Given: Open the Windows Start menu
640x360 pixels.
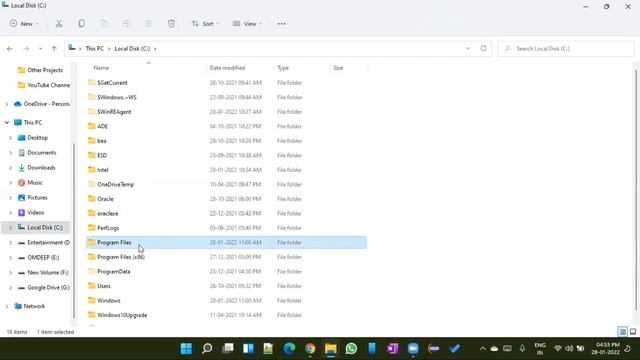Looking at the screenshot, I should tap(186, 348).
